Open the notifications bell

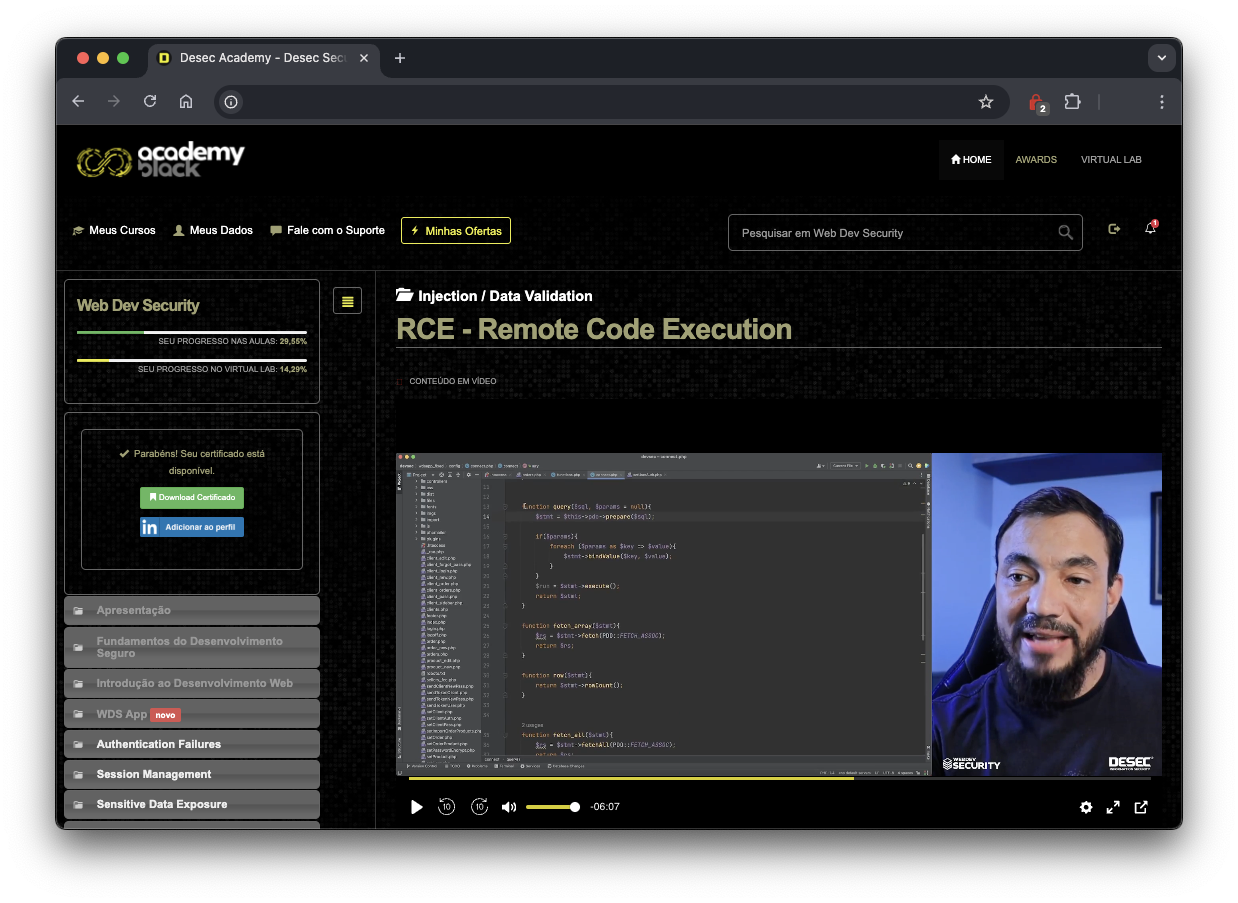(1150, 229)
